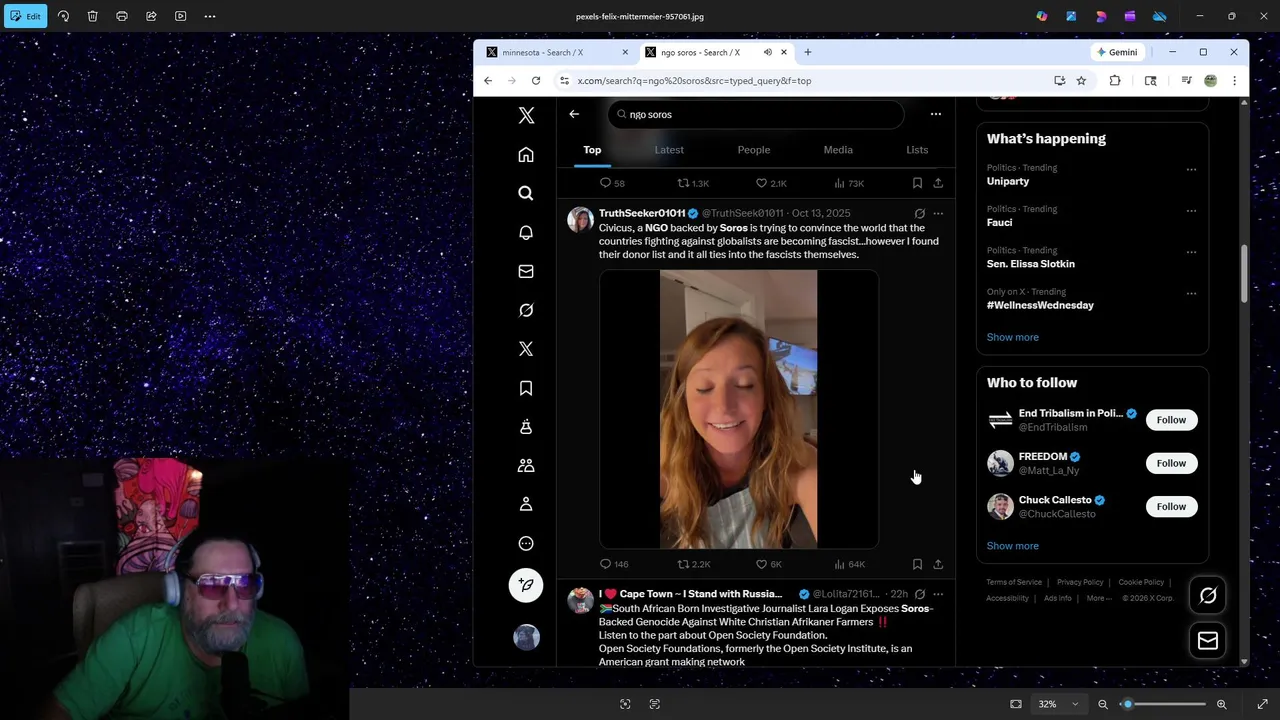The image size is (1280, 720).
Task: Click the ngo soros search field
Action: [756, 114]
